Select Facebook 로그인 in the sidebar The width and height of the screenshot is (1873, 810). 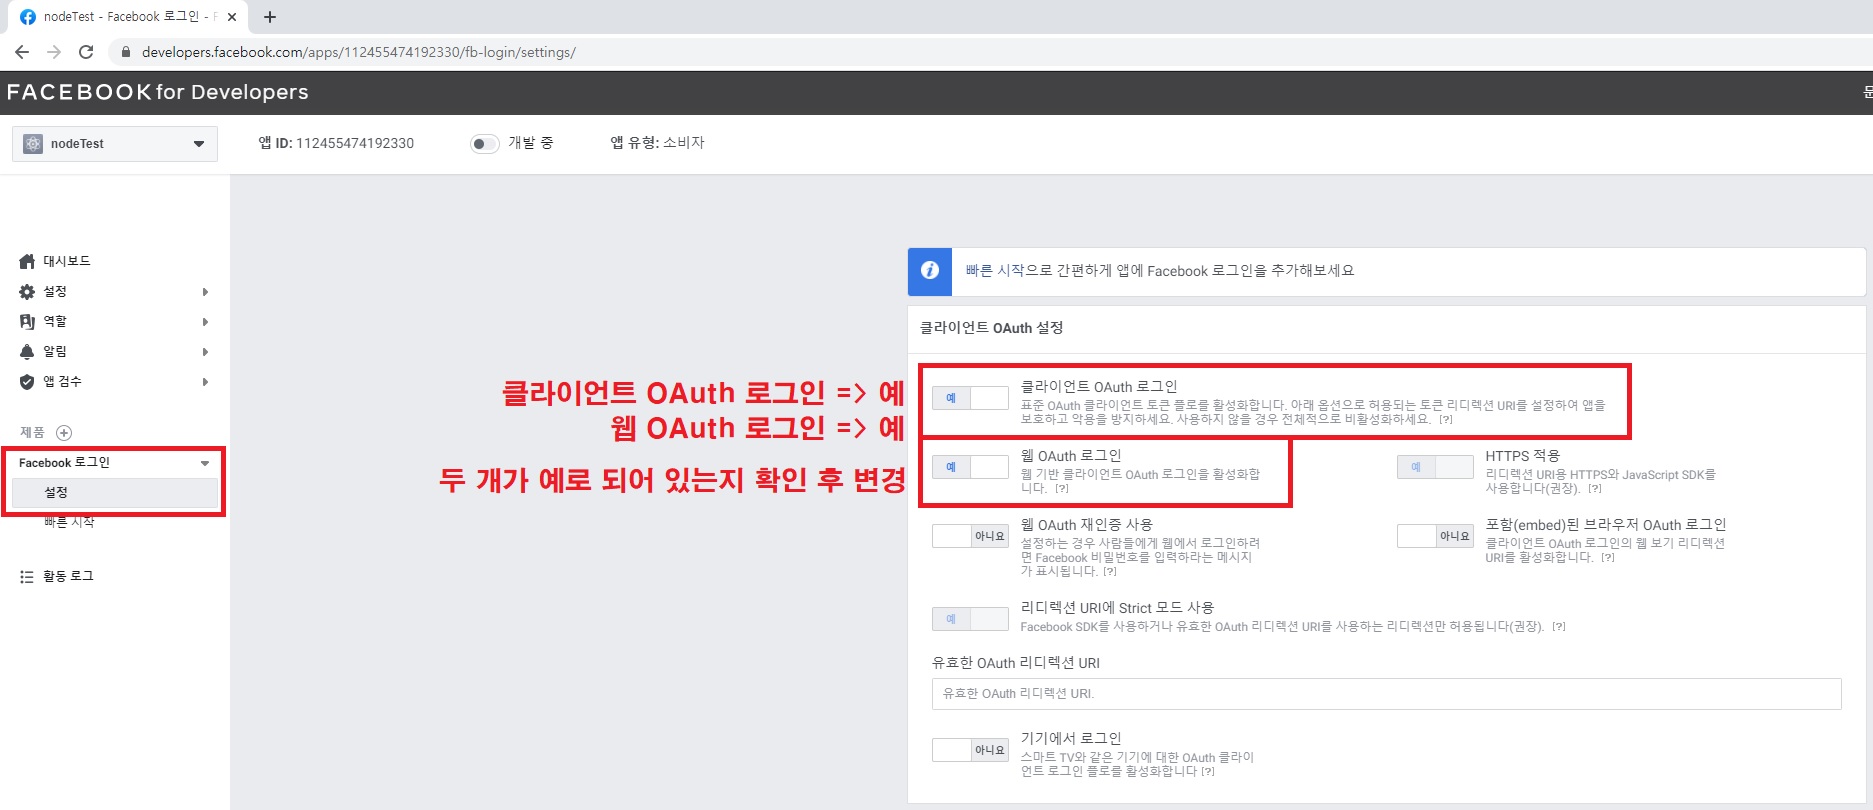tap(64, 463)
